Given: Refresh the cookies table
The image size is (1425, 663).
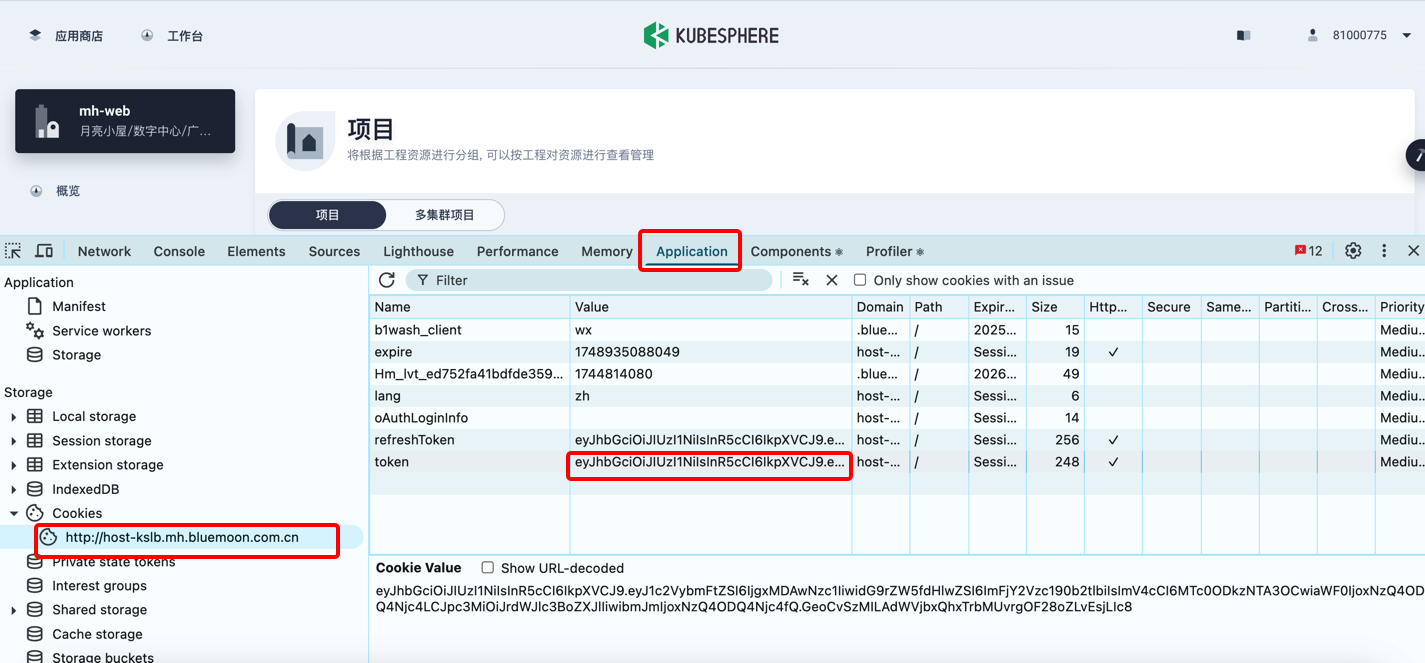Looking at the screenshot, I should [x=387, y=280].
